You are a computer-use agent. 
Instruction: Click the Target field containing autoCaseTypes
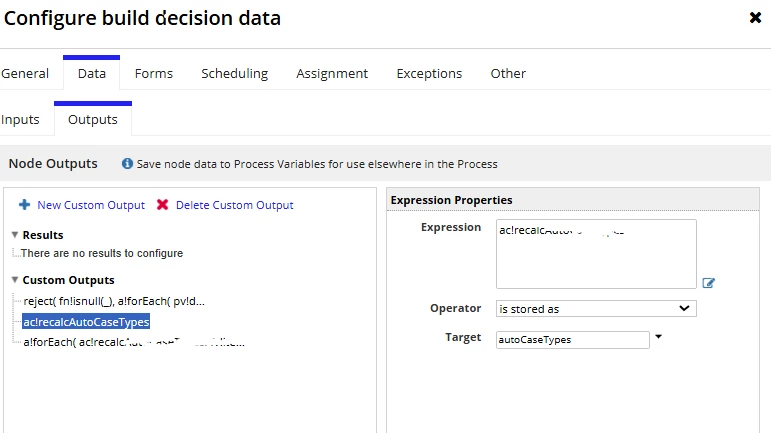point(572,340)
